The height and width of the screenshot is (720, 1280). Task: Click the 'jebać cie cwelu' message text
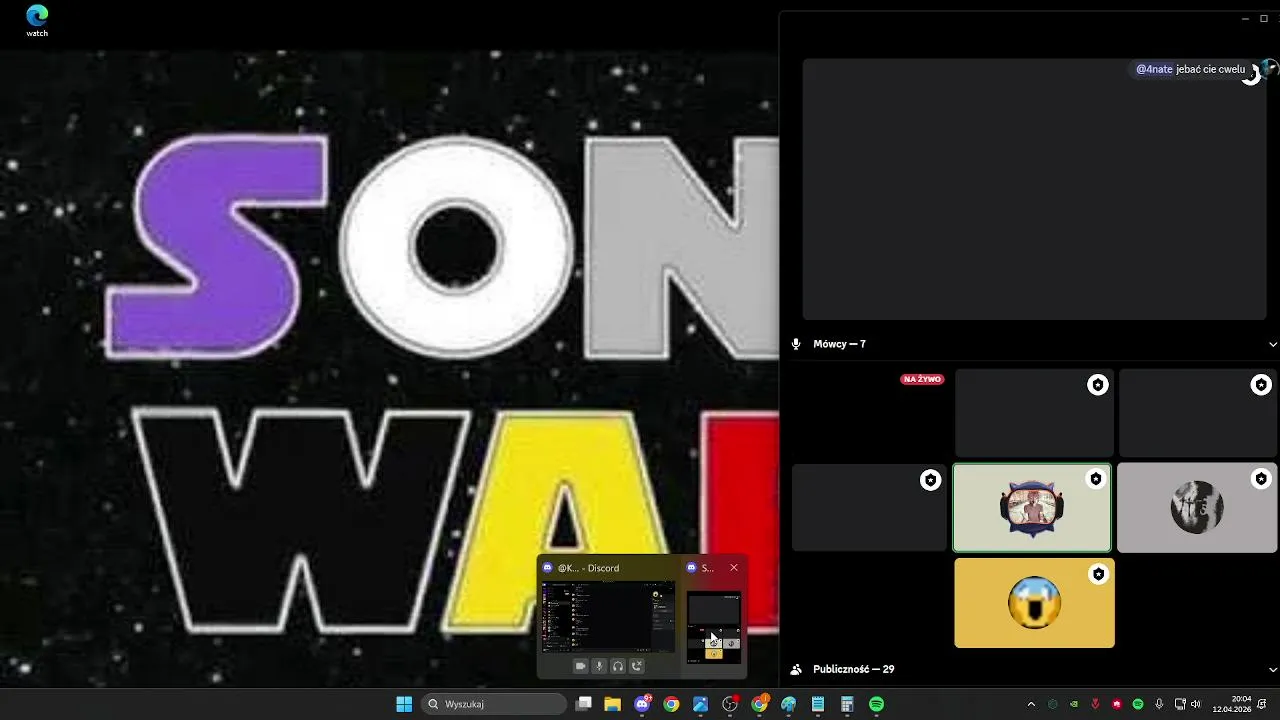coord(1211,69)
